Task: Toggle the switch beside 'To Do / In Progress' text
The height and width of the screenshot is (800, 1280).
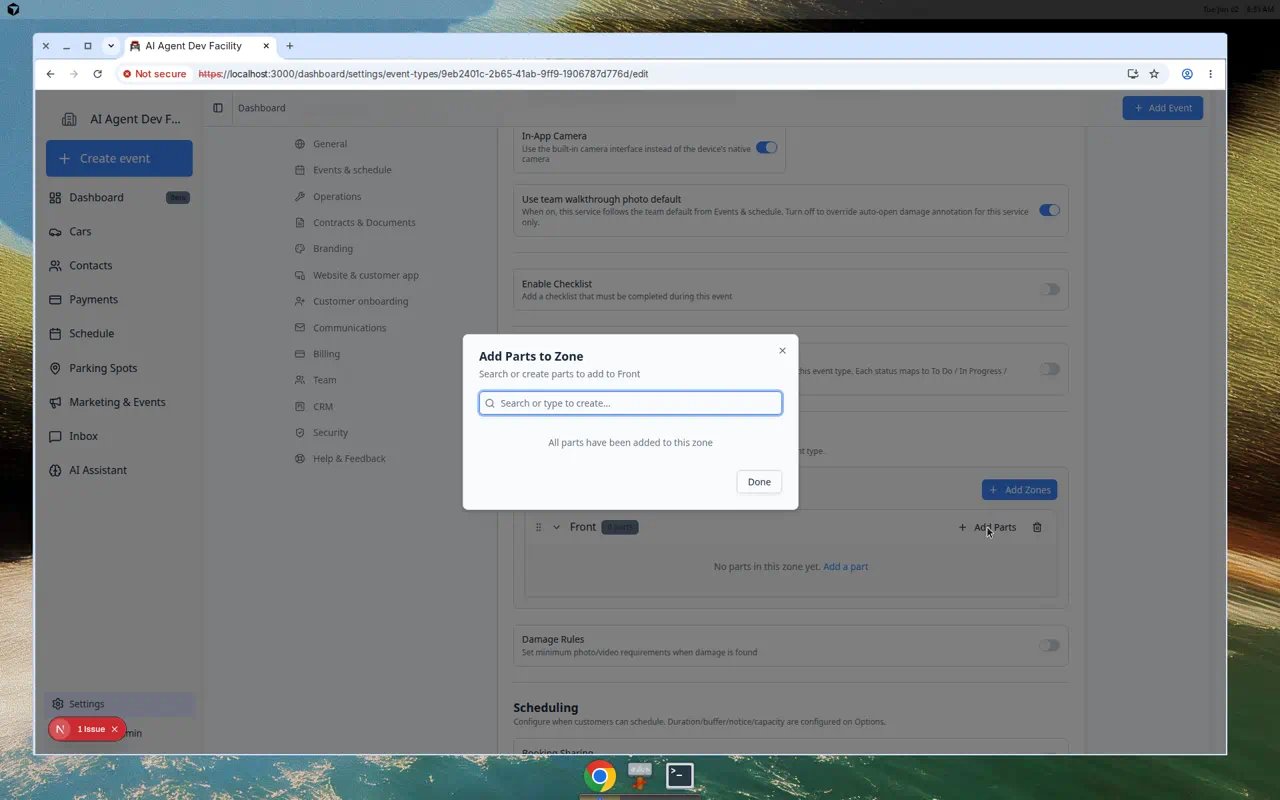Action: pos(1049,369)
